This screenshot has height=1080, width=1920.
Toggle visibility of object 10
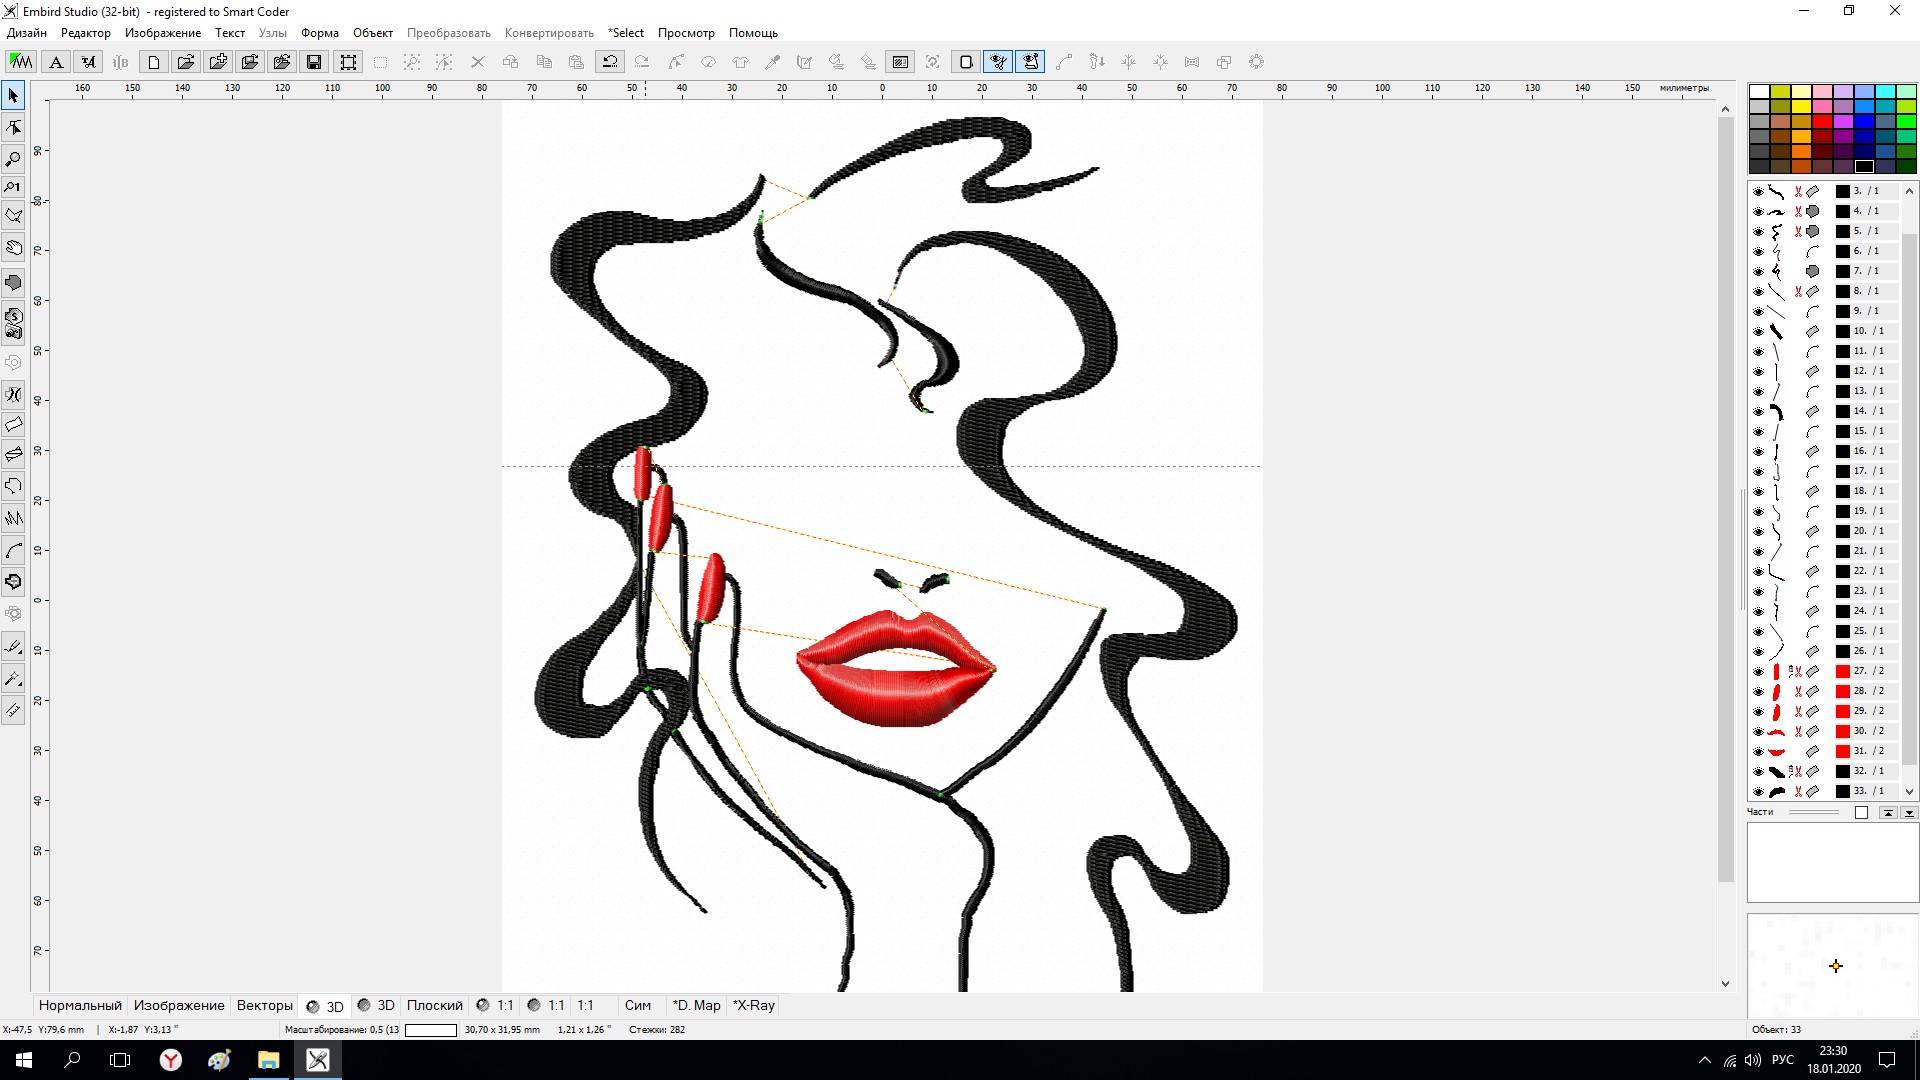tap(1758, 332)
